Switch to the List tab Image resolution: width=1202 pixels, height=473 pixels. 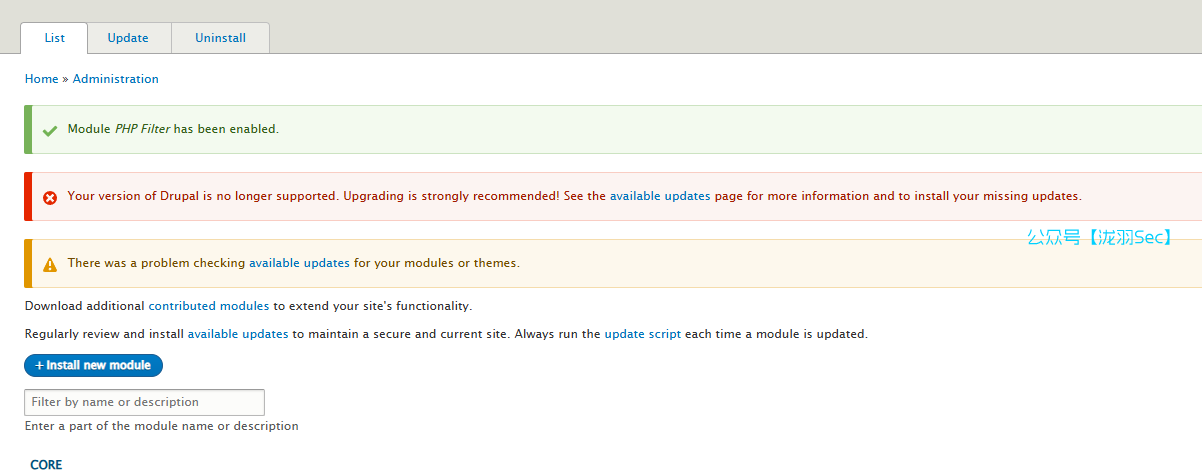point(54,38)
